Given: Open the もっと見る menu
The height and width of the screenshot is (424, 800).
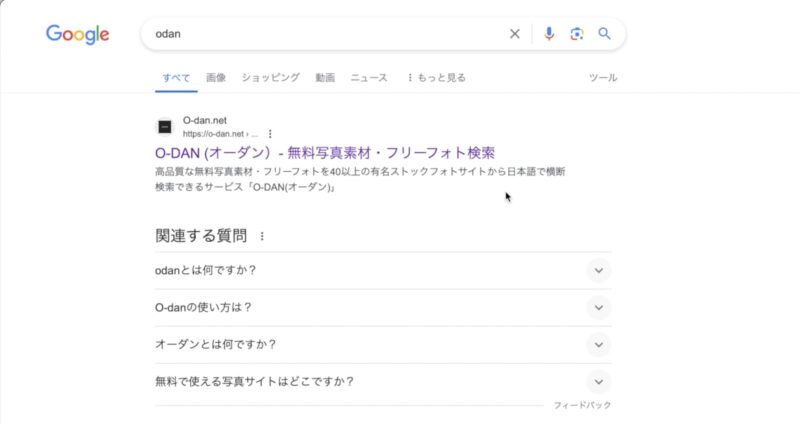Looking at the screenshot, I should point(437,78).
